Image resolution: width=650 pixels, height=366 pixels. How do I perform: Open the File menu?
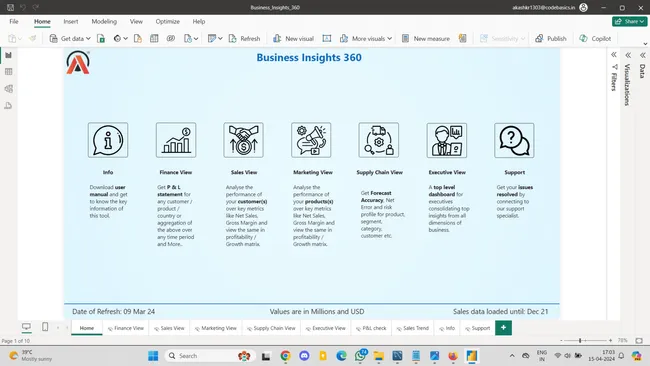[x=14, y=22]
